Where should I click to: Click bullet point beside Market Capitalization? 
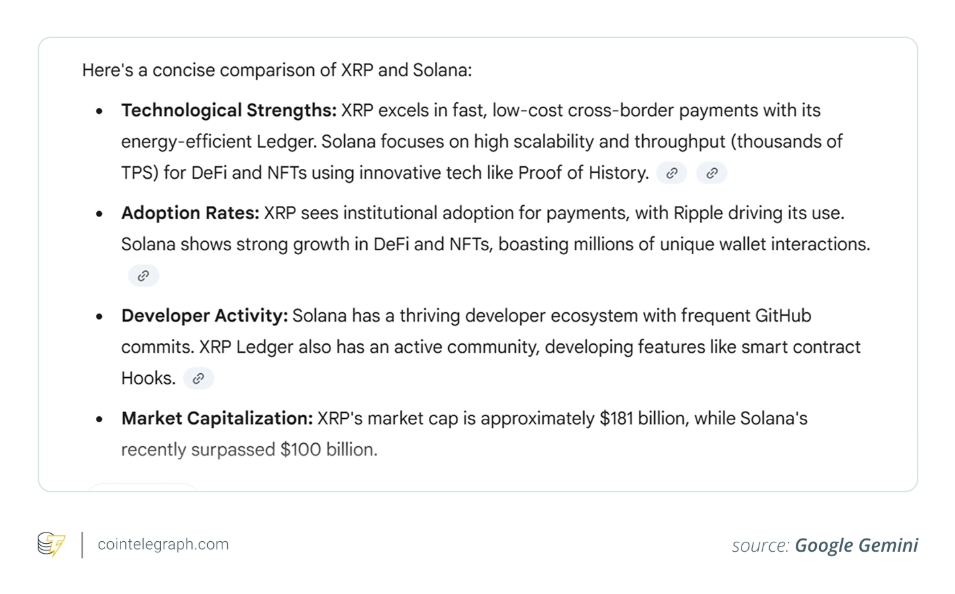[99, 420]
